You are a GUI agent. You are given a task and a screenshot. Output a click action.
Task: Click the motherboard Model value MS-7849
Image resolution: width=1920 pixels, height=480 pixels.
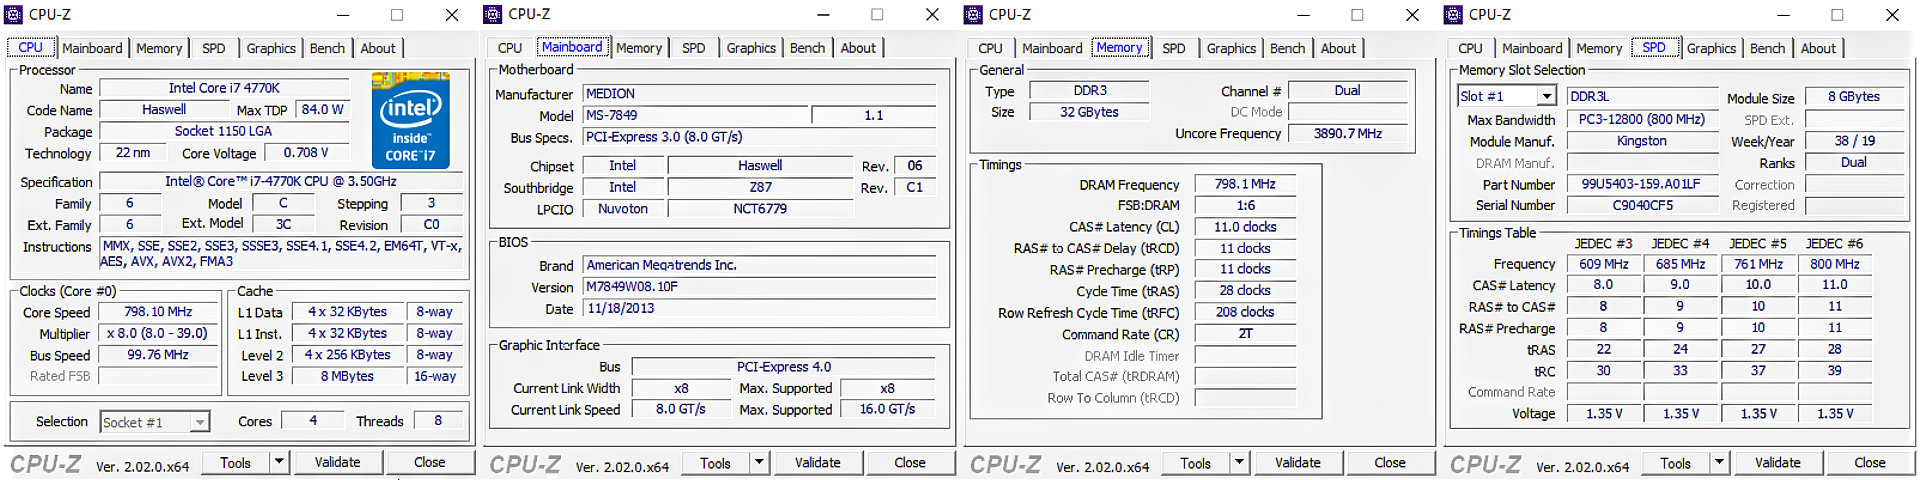(695, 115)
